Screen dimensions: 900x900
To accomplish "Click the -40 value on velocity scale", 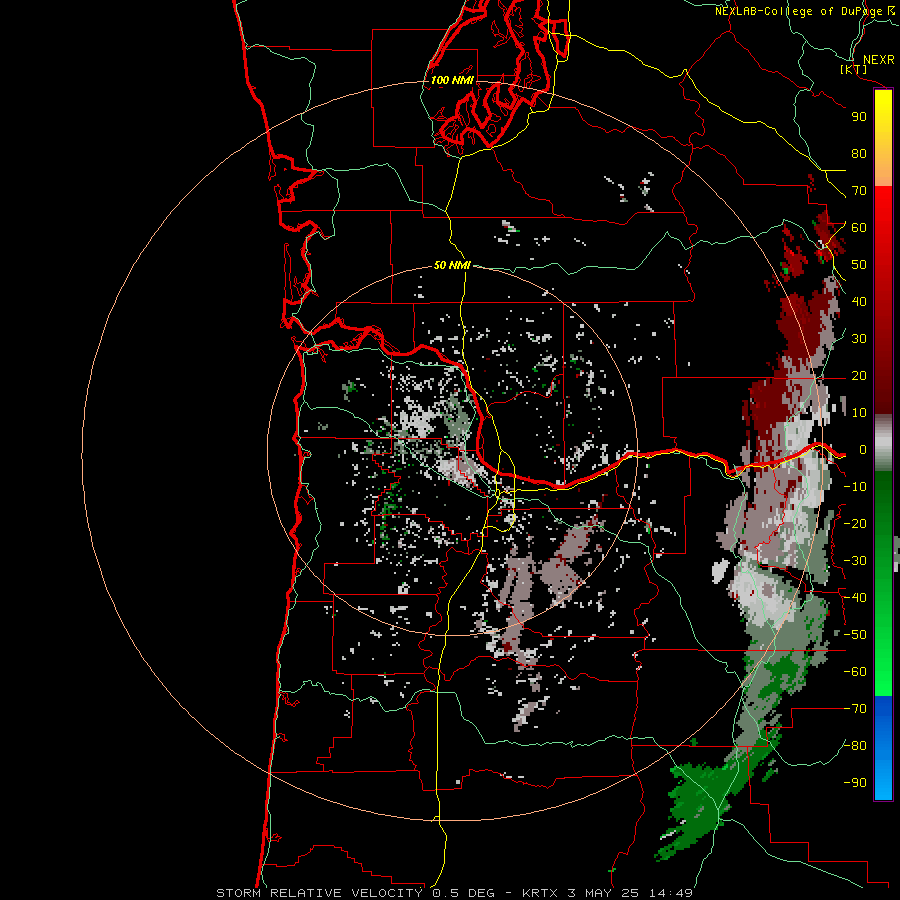I will (855, 598).
